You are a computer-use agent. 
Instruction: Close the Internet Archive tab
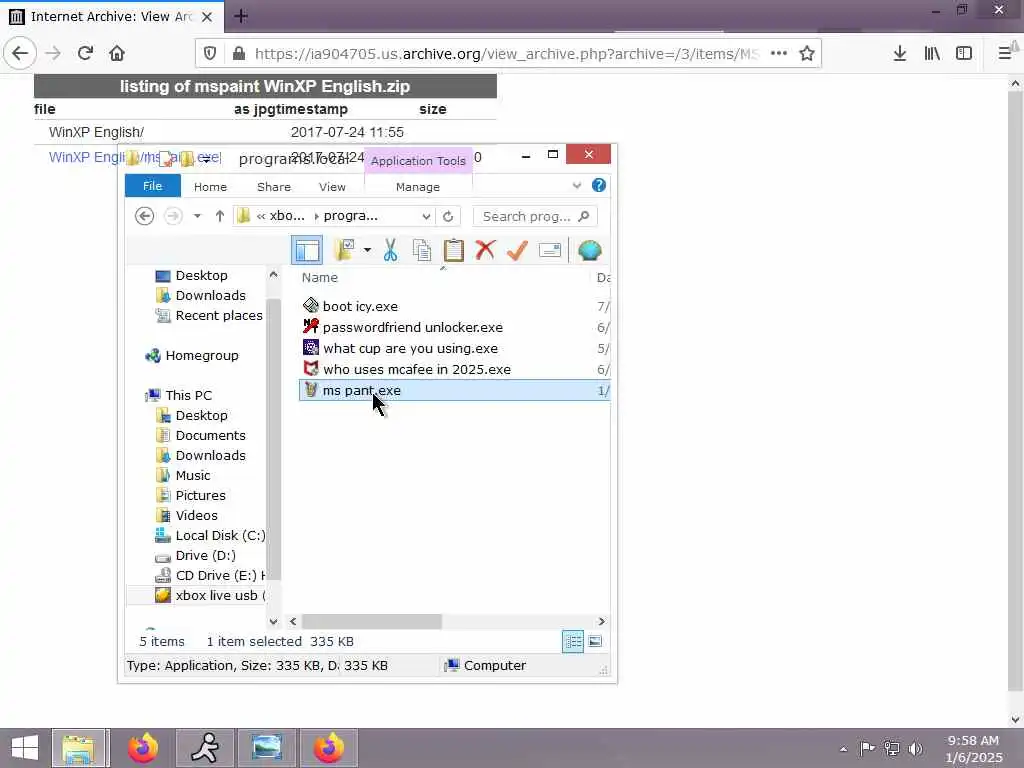tap(206, 16)
